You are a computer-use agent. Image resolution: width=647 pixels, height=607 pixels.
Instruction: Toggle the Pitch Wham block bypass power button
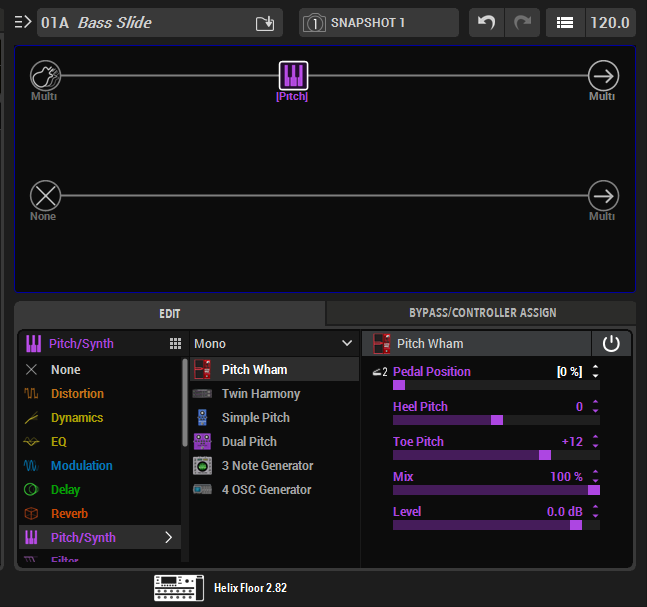pos(611,343)
